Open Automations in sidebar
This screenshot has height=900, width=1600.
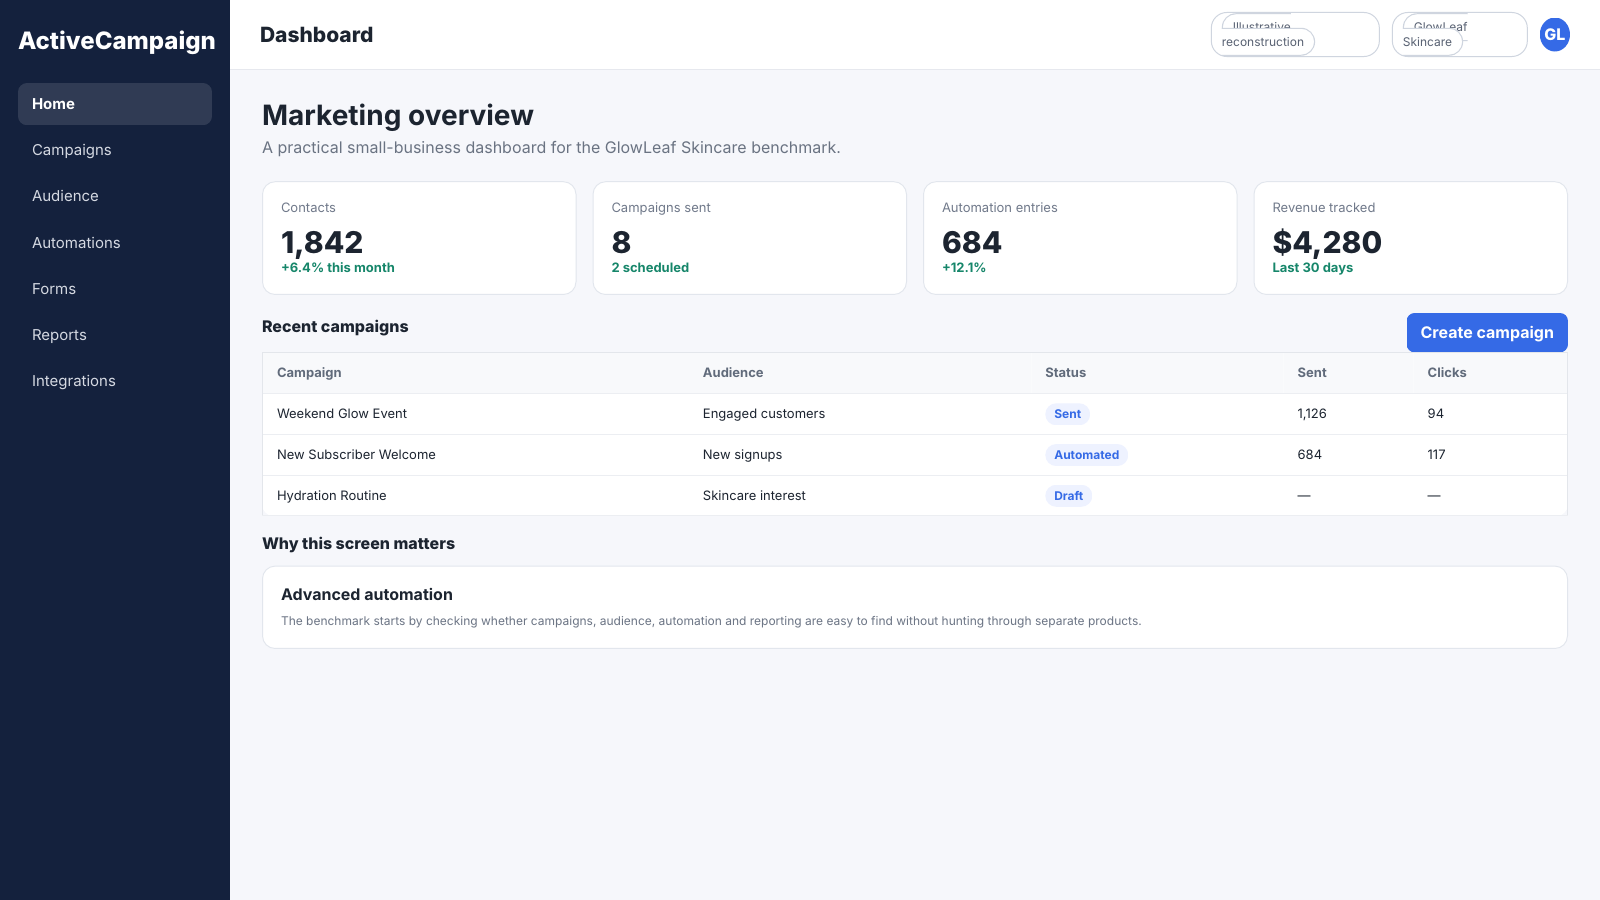point(115,243)
